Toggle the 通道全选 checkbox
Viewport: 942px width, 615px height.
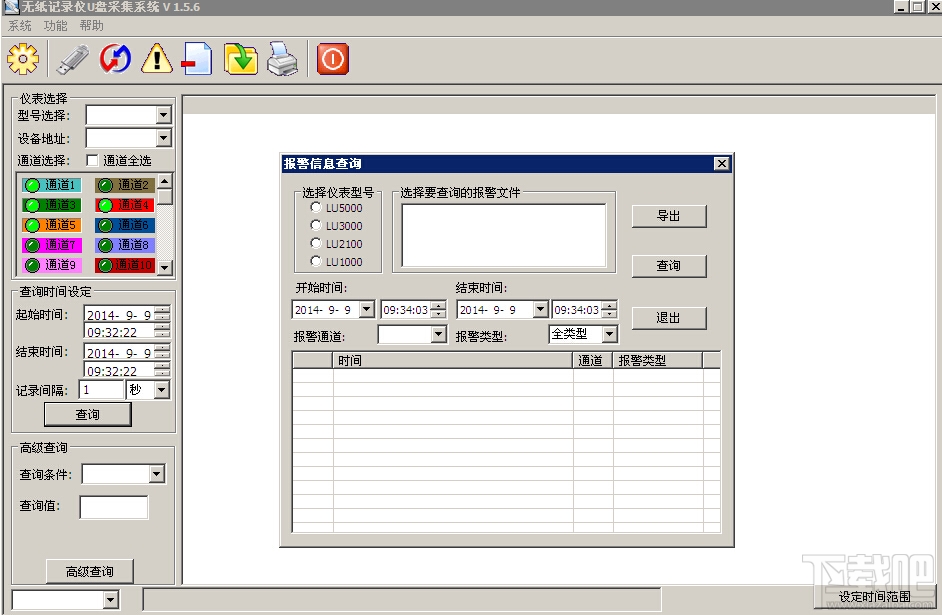[92, 160]
